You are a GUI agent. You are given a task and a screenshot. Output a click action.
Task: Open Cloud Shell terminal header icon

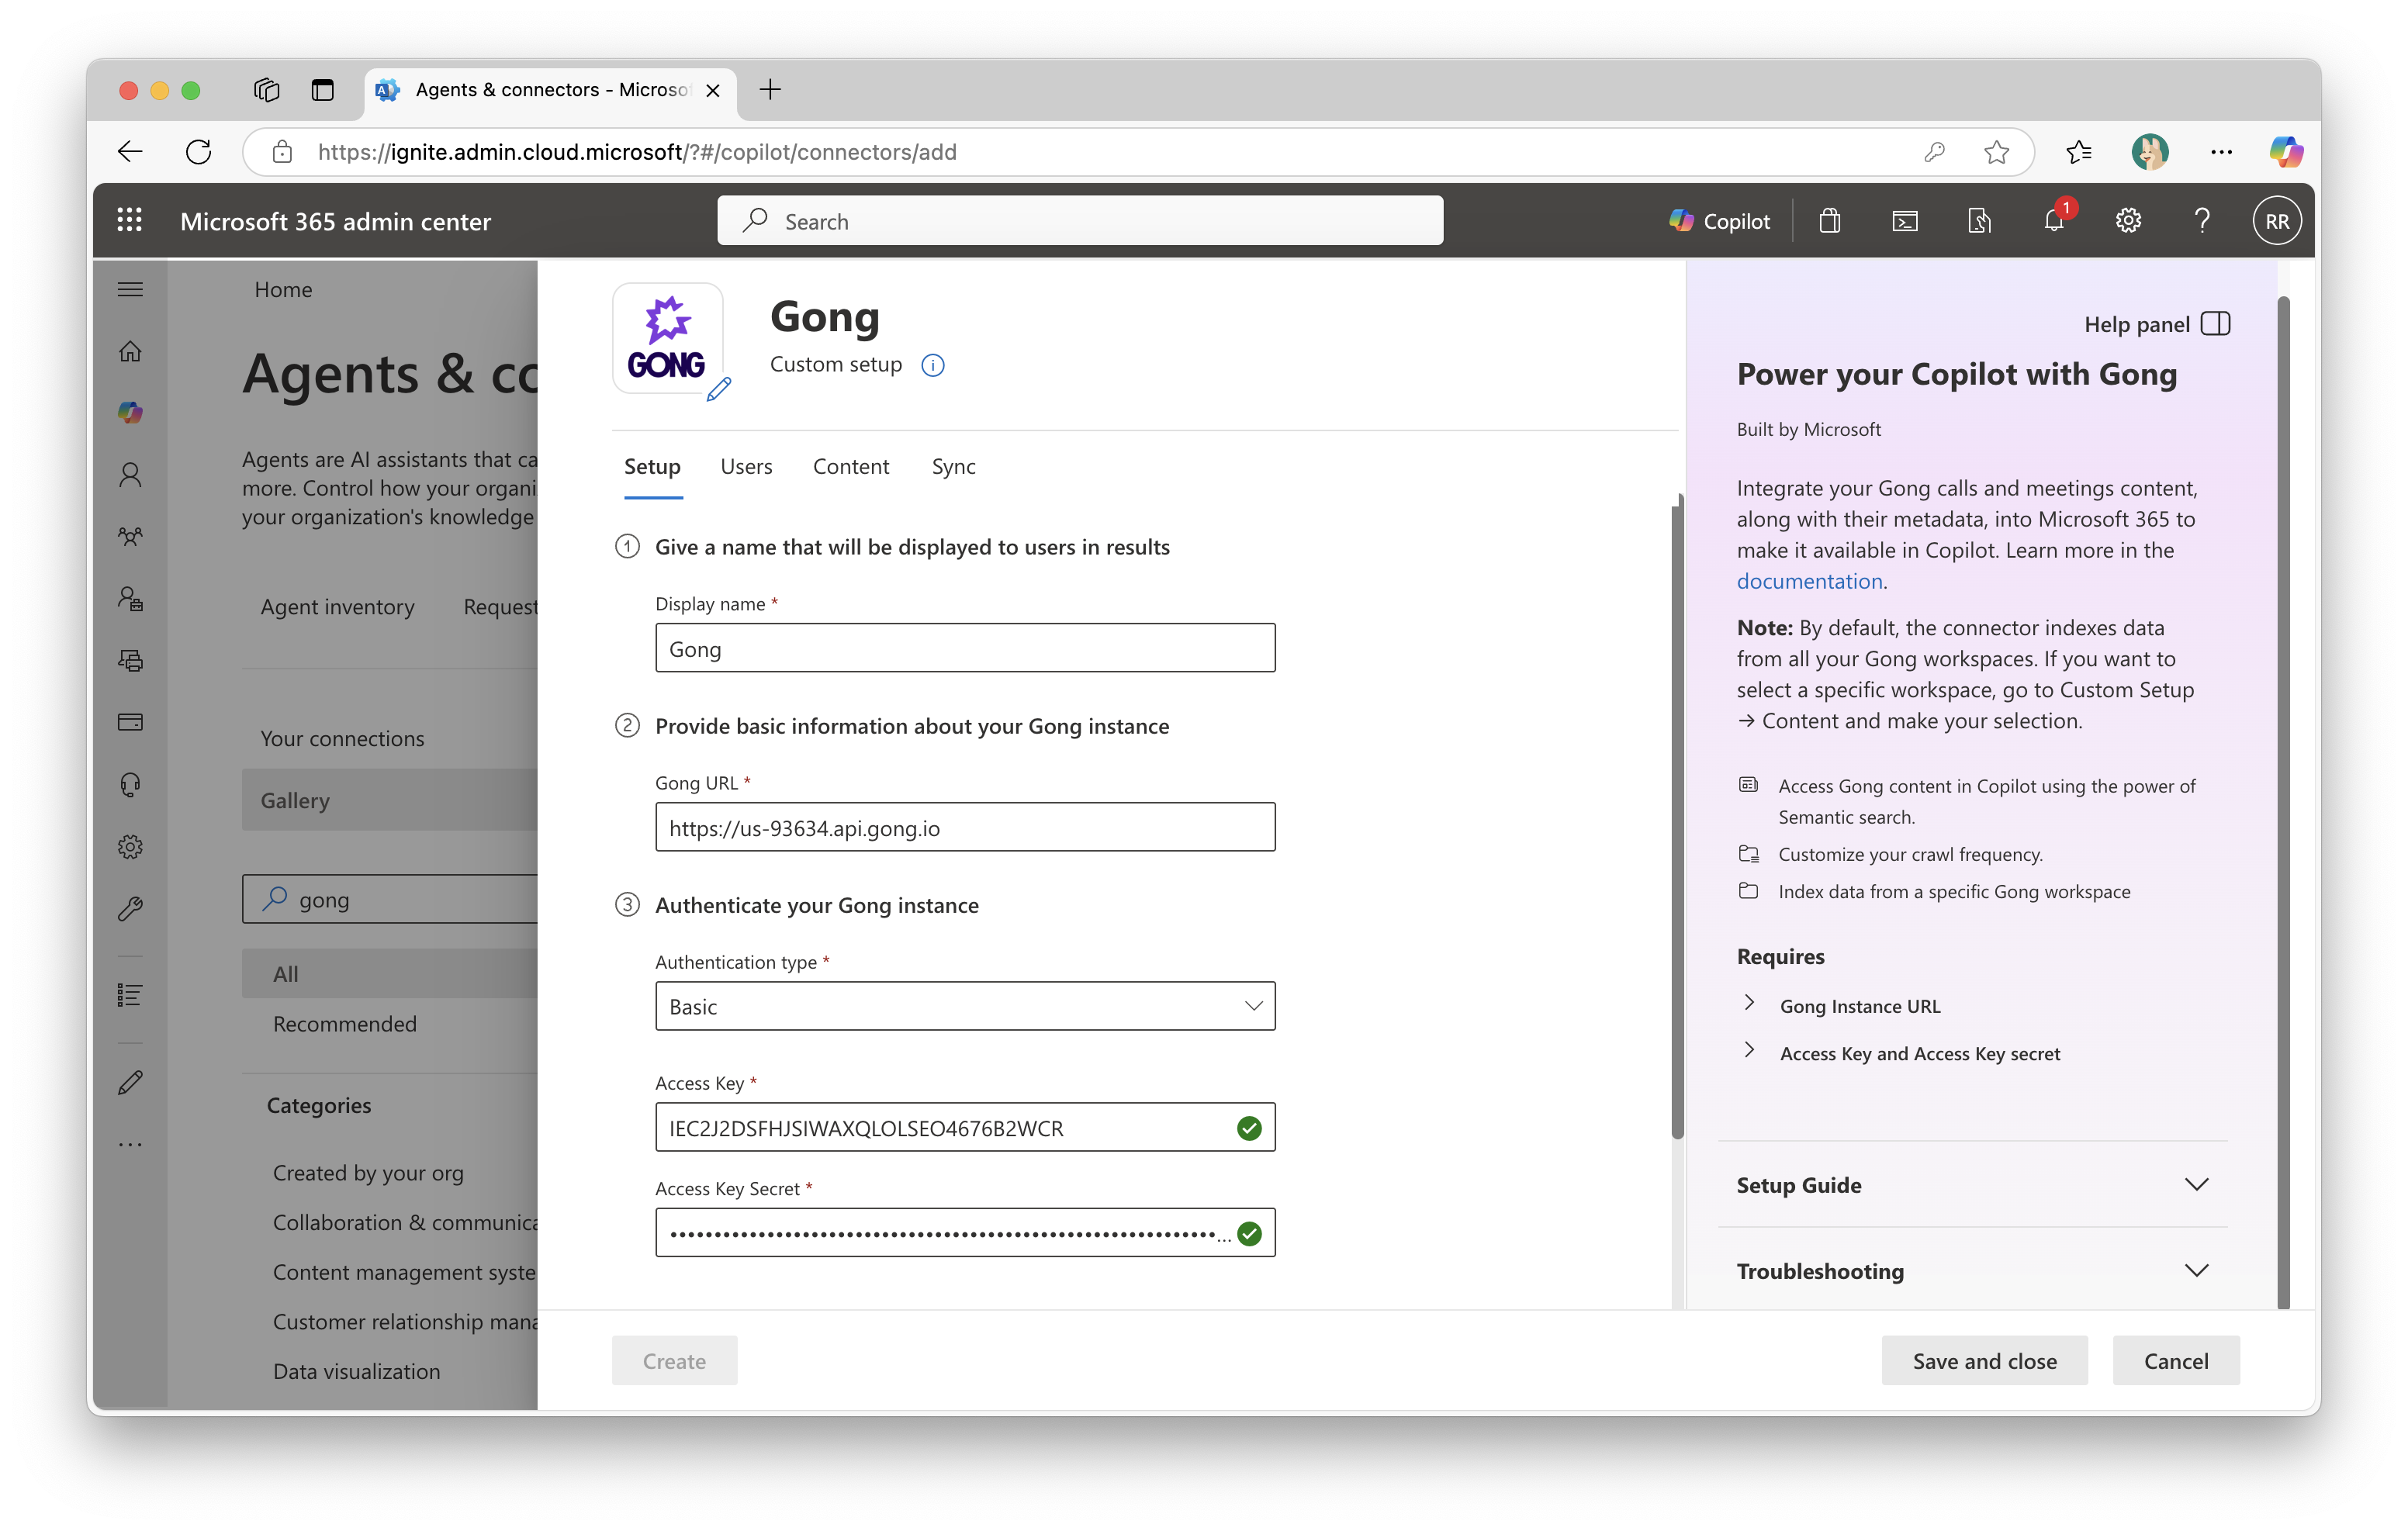pos(1904,221)
